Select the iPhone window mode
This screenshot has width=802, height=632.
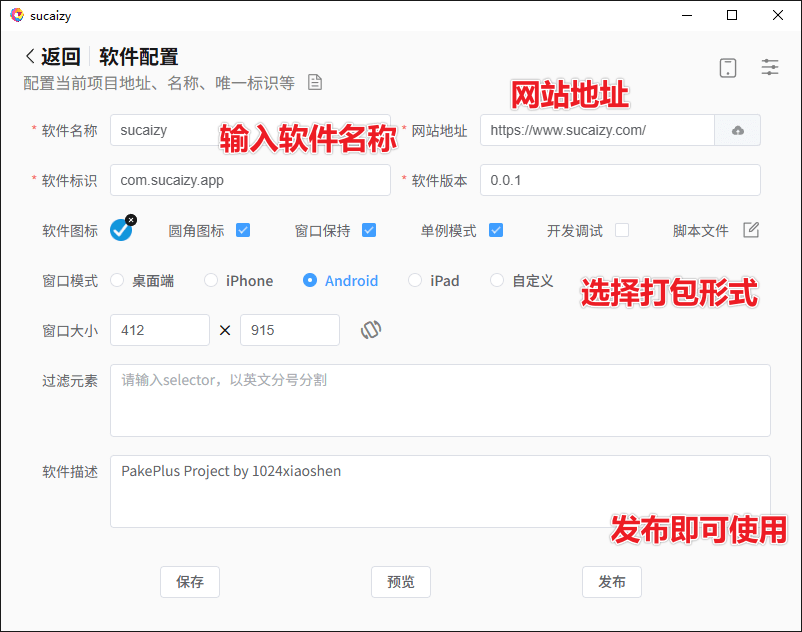213,281
